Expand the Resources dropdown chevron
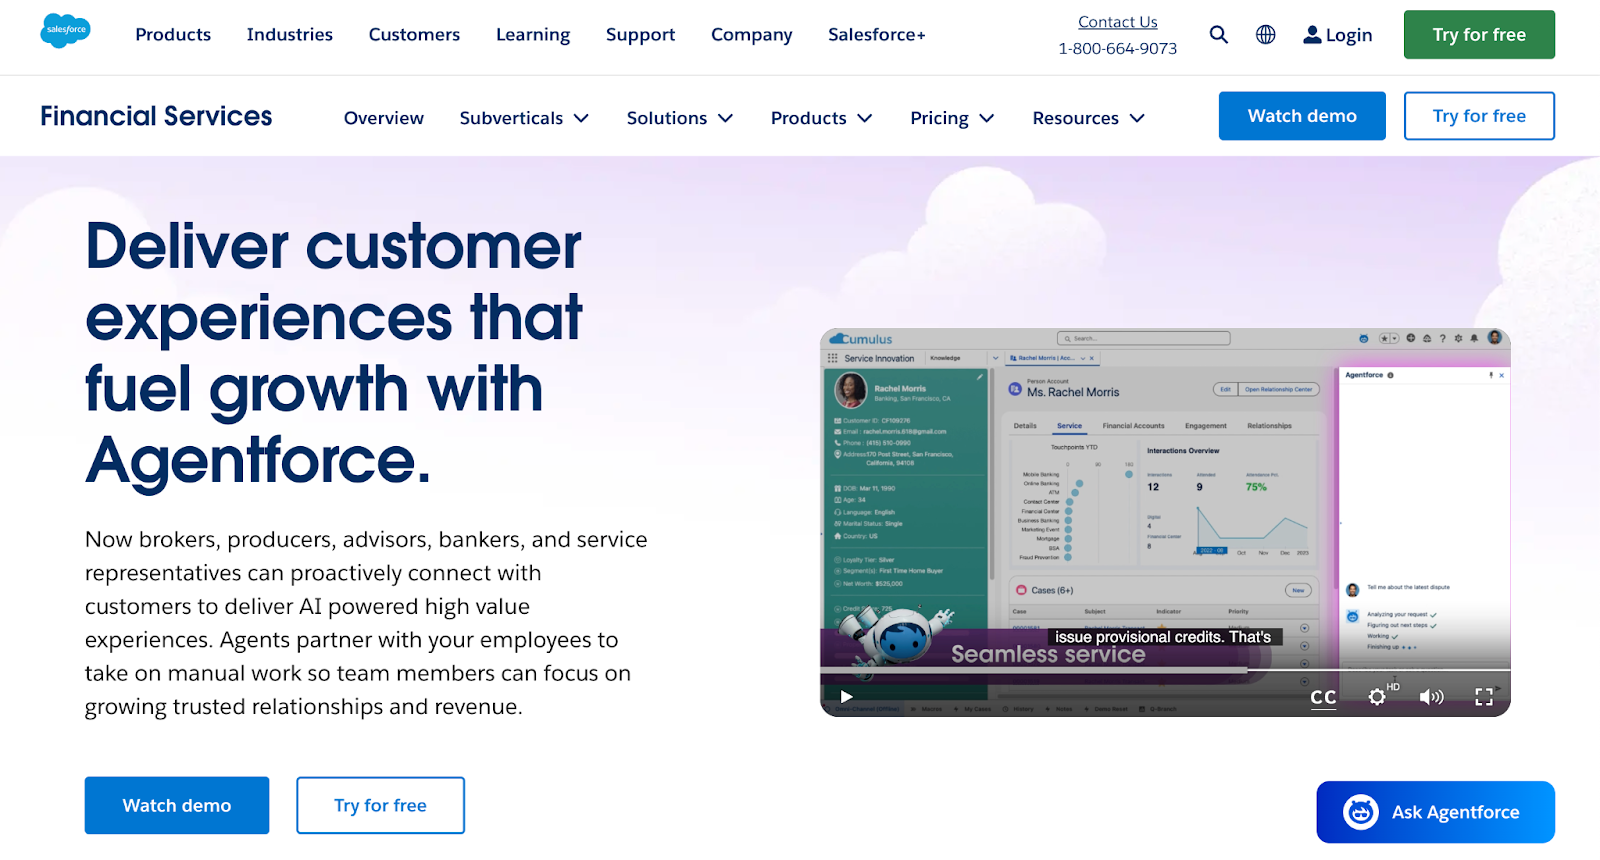This screenshot has width=1600, height=860. [1137, 118]
